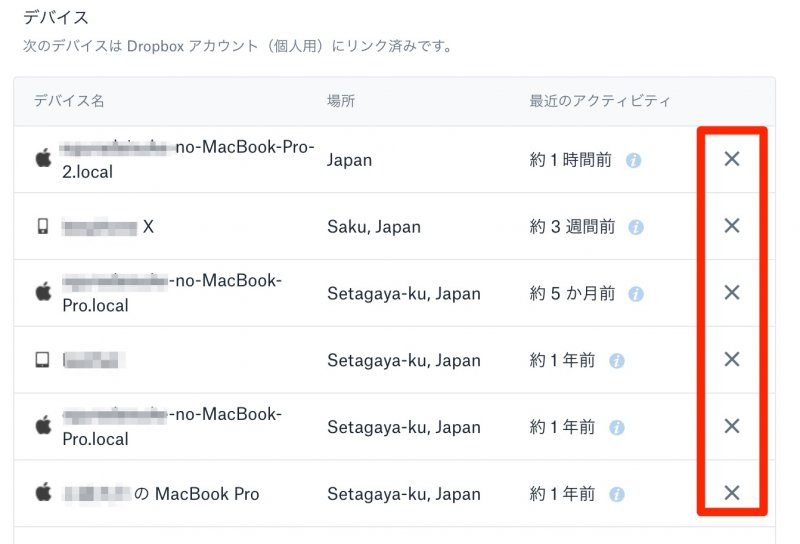
Task: Unlink the MacBook-Pro-2.local device with X
Action: pos(732,159)
